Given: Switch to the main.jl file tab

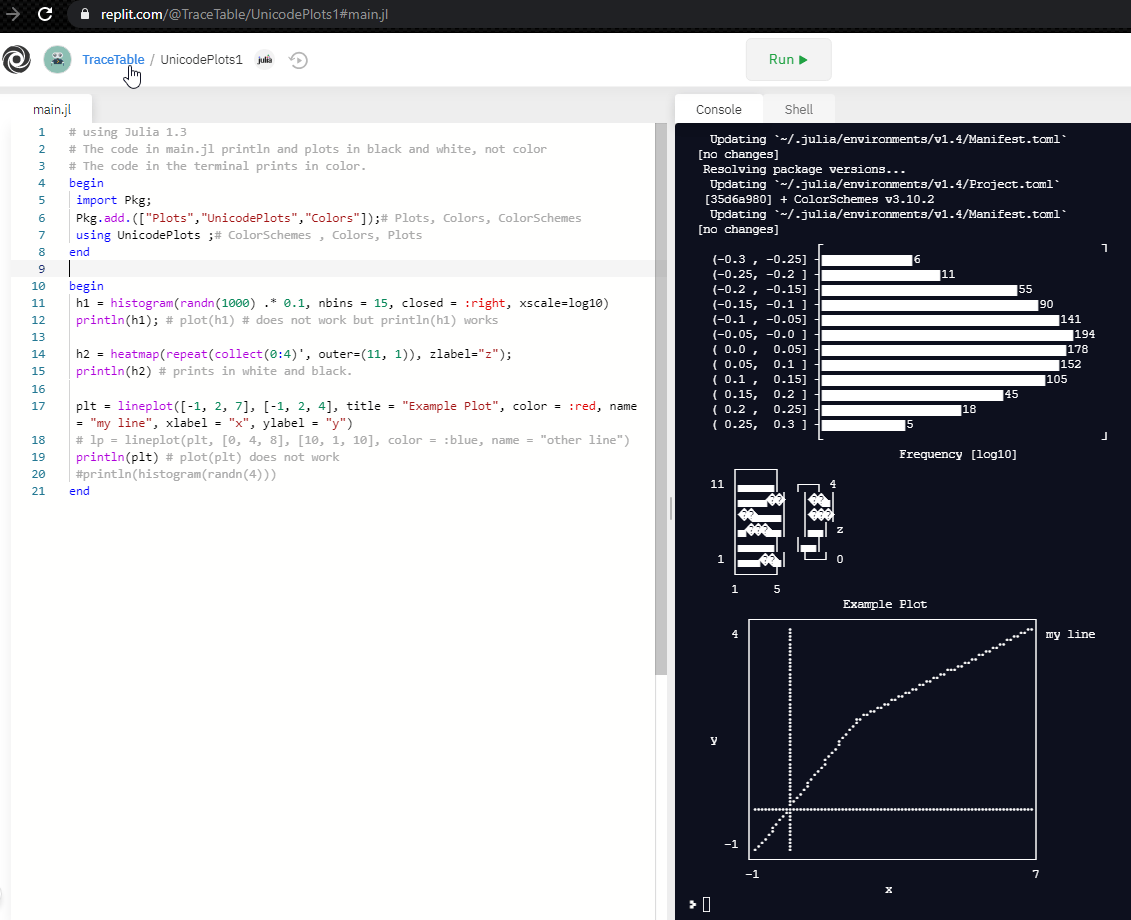Looking at the screenshot, I should tap(52, 109).
